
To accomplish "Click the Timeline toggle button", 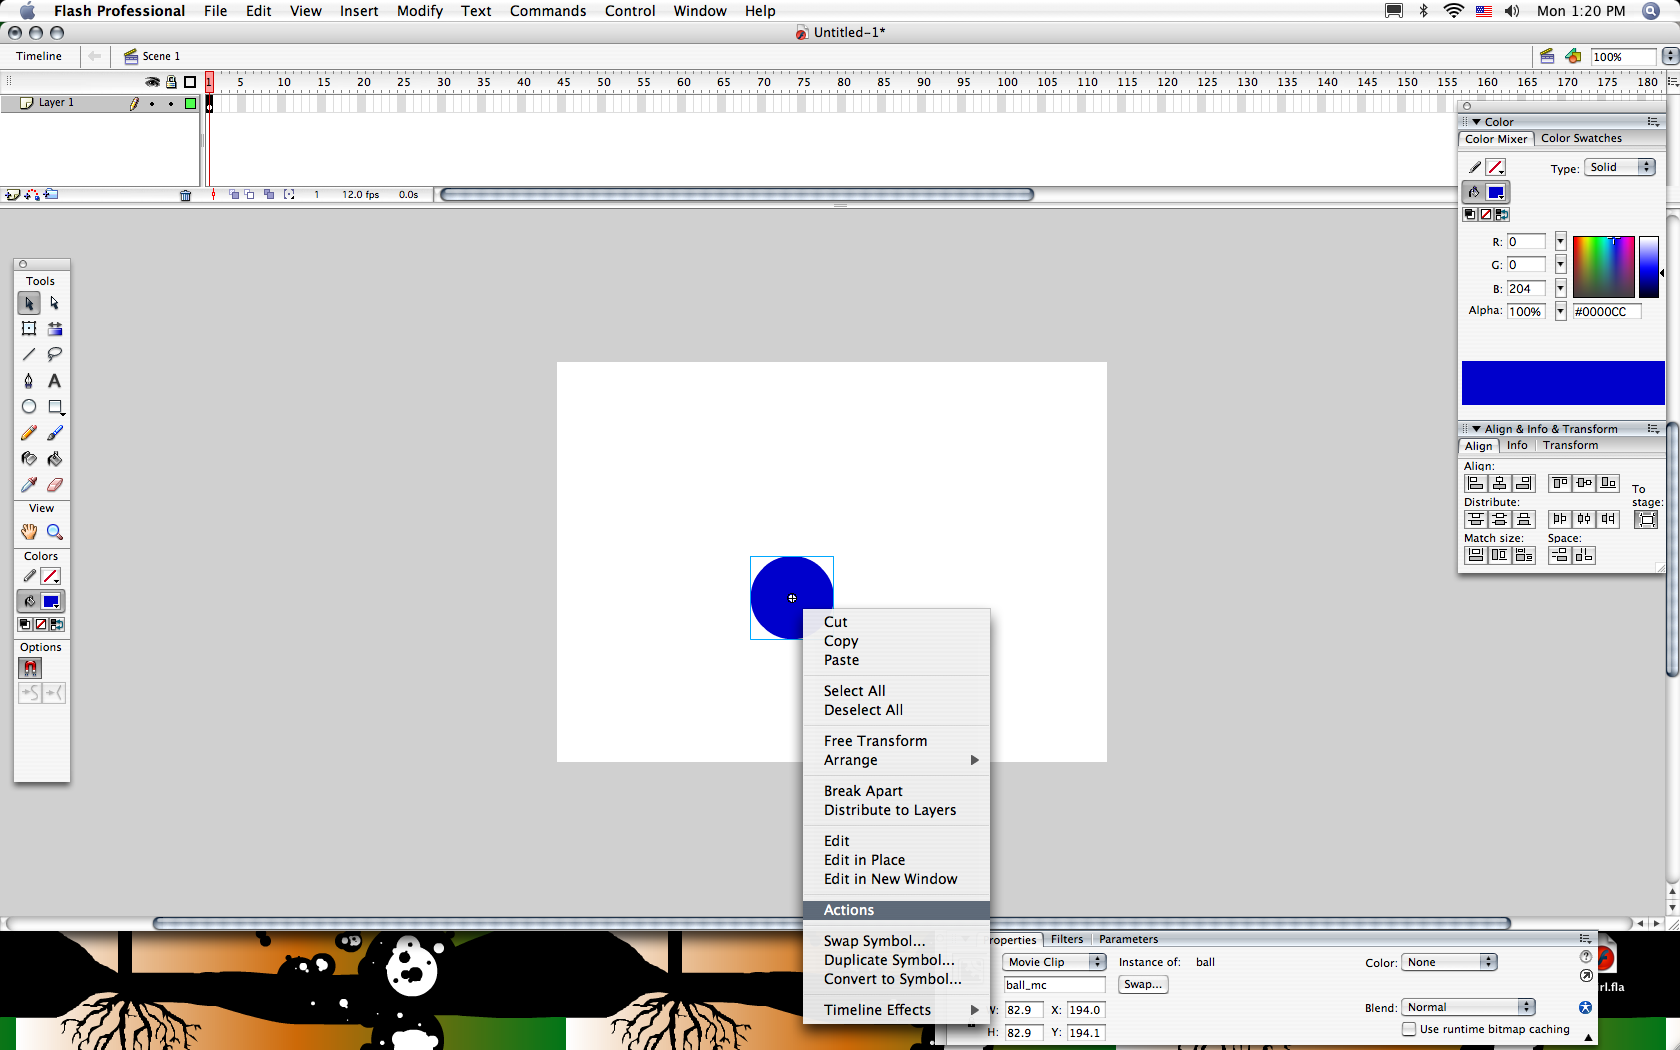I will (38, 56).
